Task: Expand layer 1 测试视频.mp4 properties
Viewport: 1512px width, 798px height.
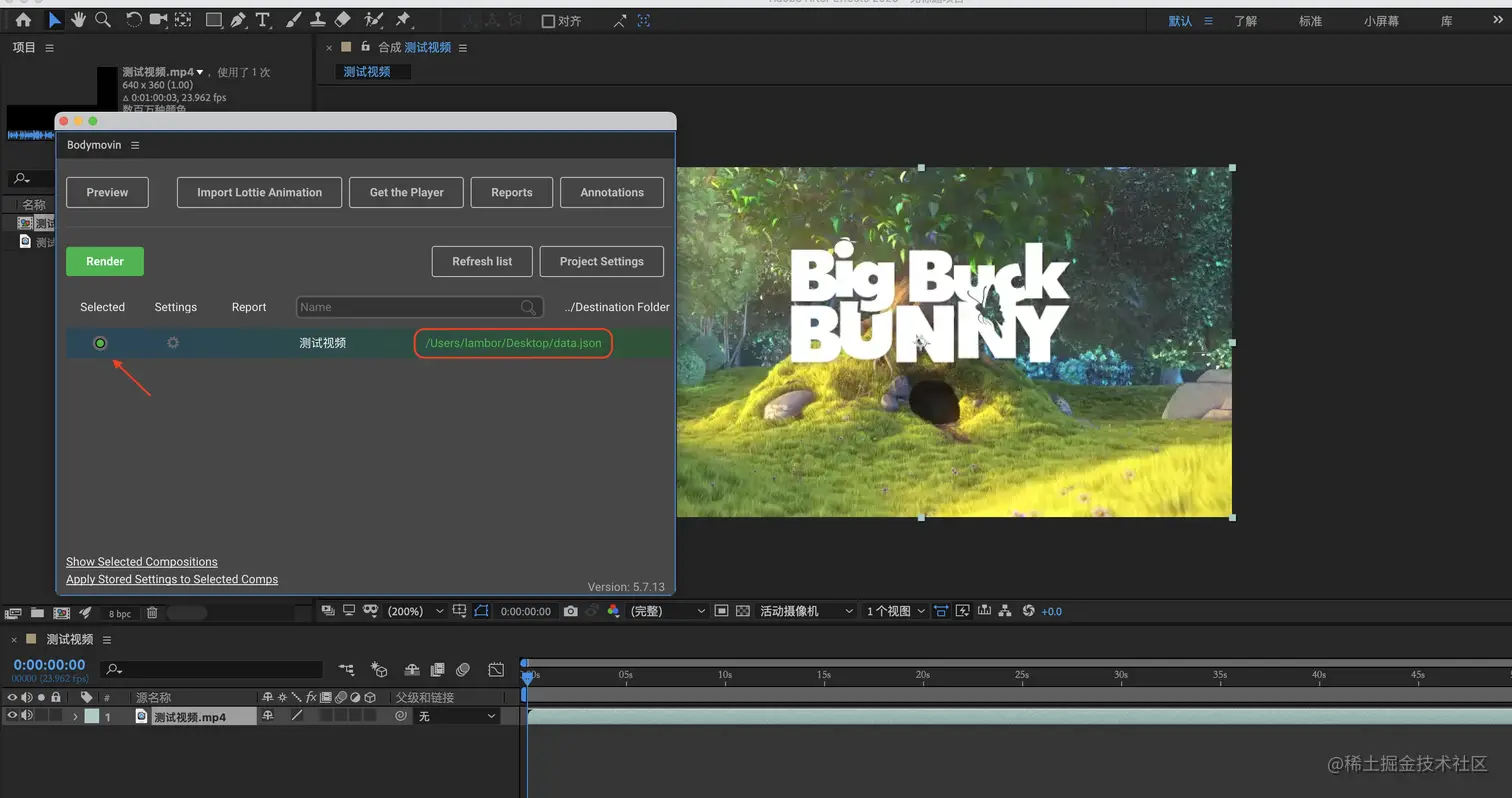Action: (75, 716)
